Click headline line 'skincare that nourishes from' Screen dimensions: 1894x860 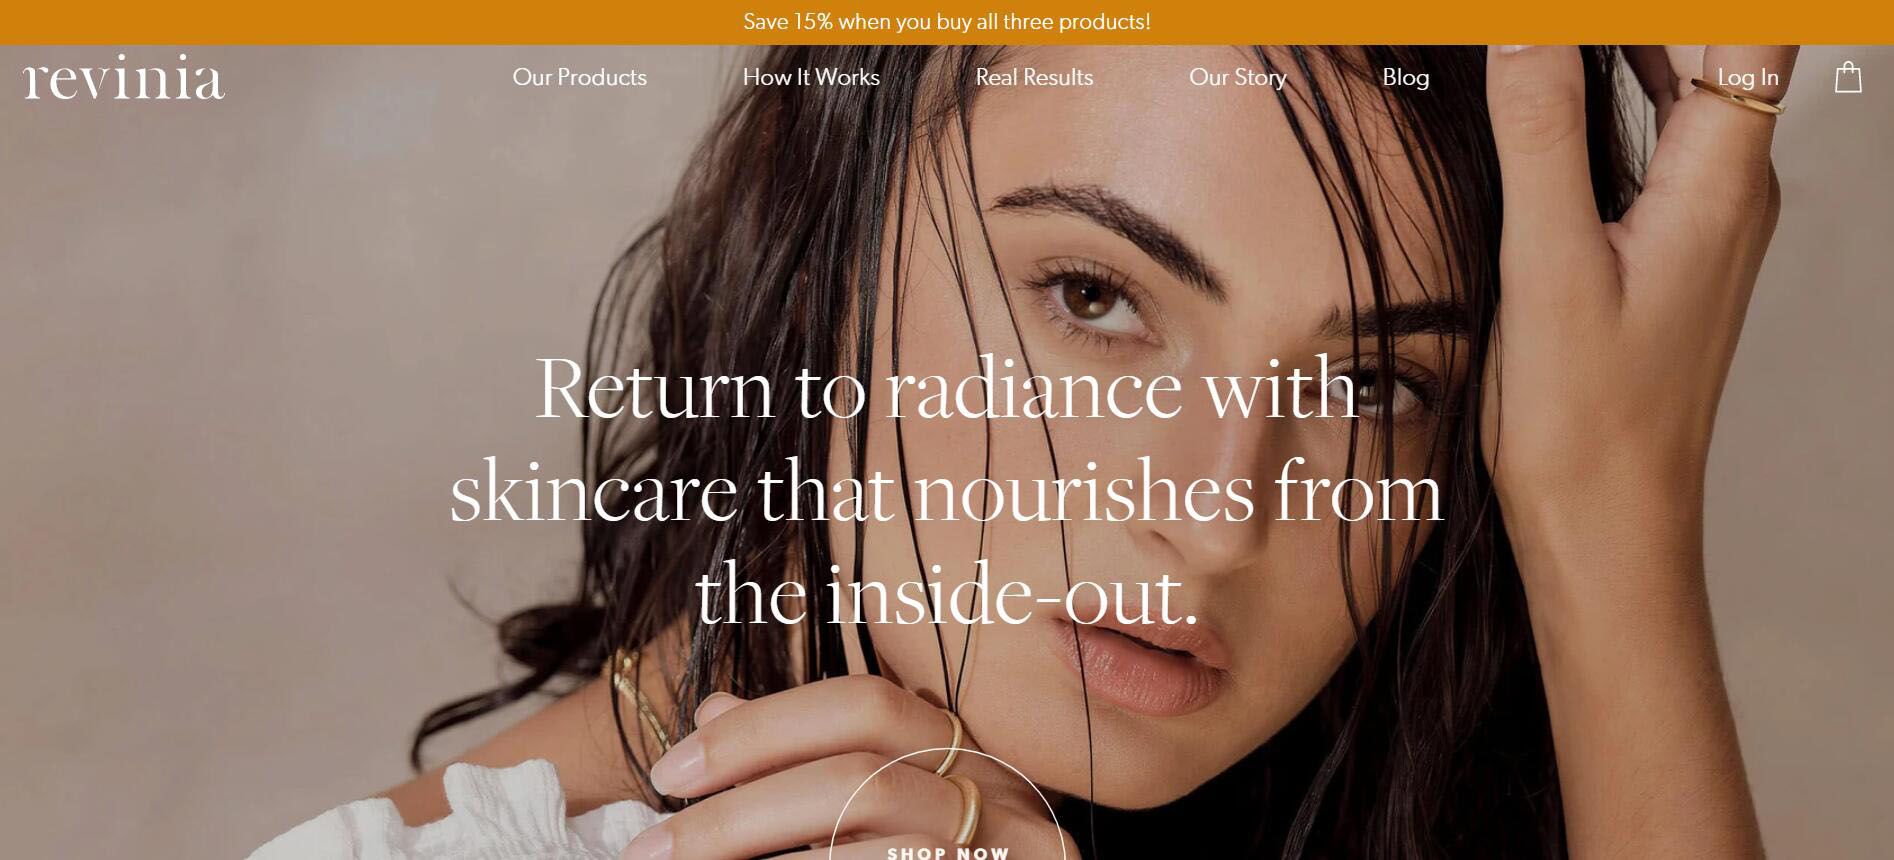946,491
